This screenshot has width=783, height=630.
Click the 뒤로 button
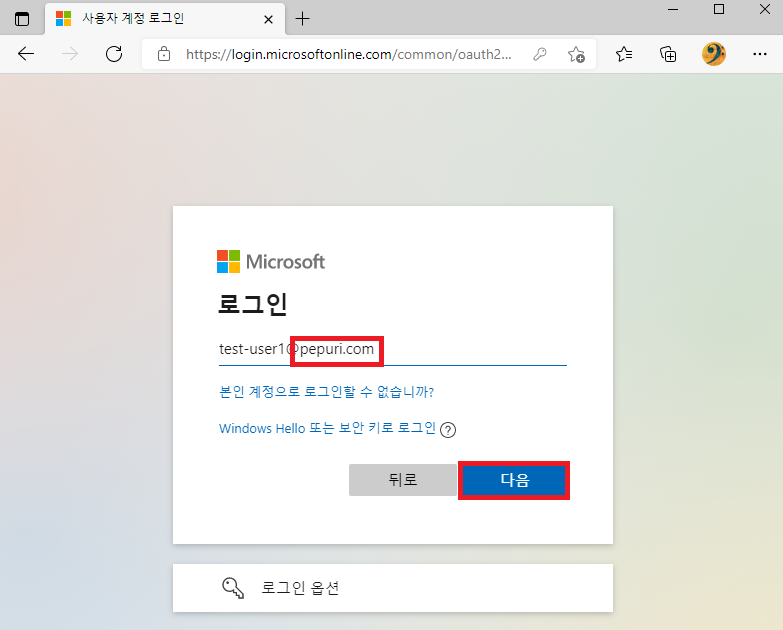[x=402, y=480]
